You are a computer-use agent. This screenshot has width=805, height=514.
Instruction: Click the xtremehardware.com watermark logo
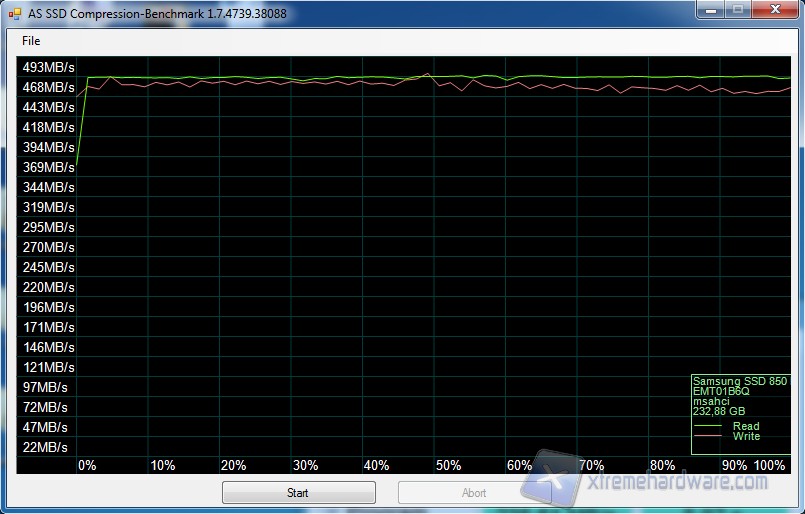[x=660, y=480]
